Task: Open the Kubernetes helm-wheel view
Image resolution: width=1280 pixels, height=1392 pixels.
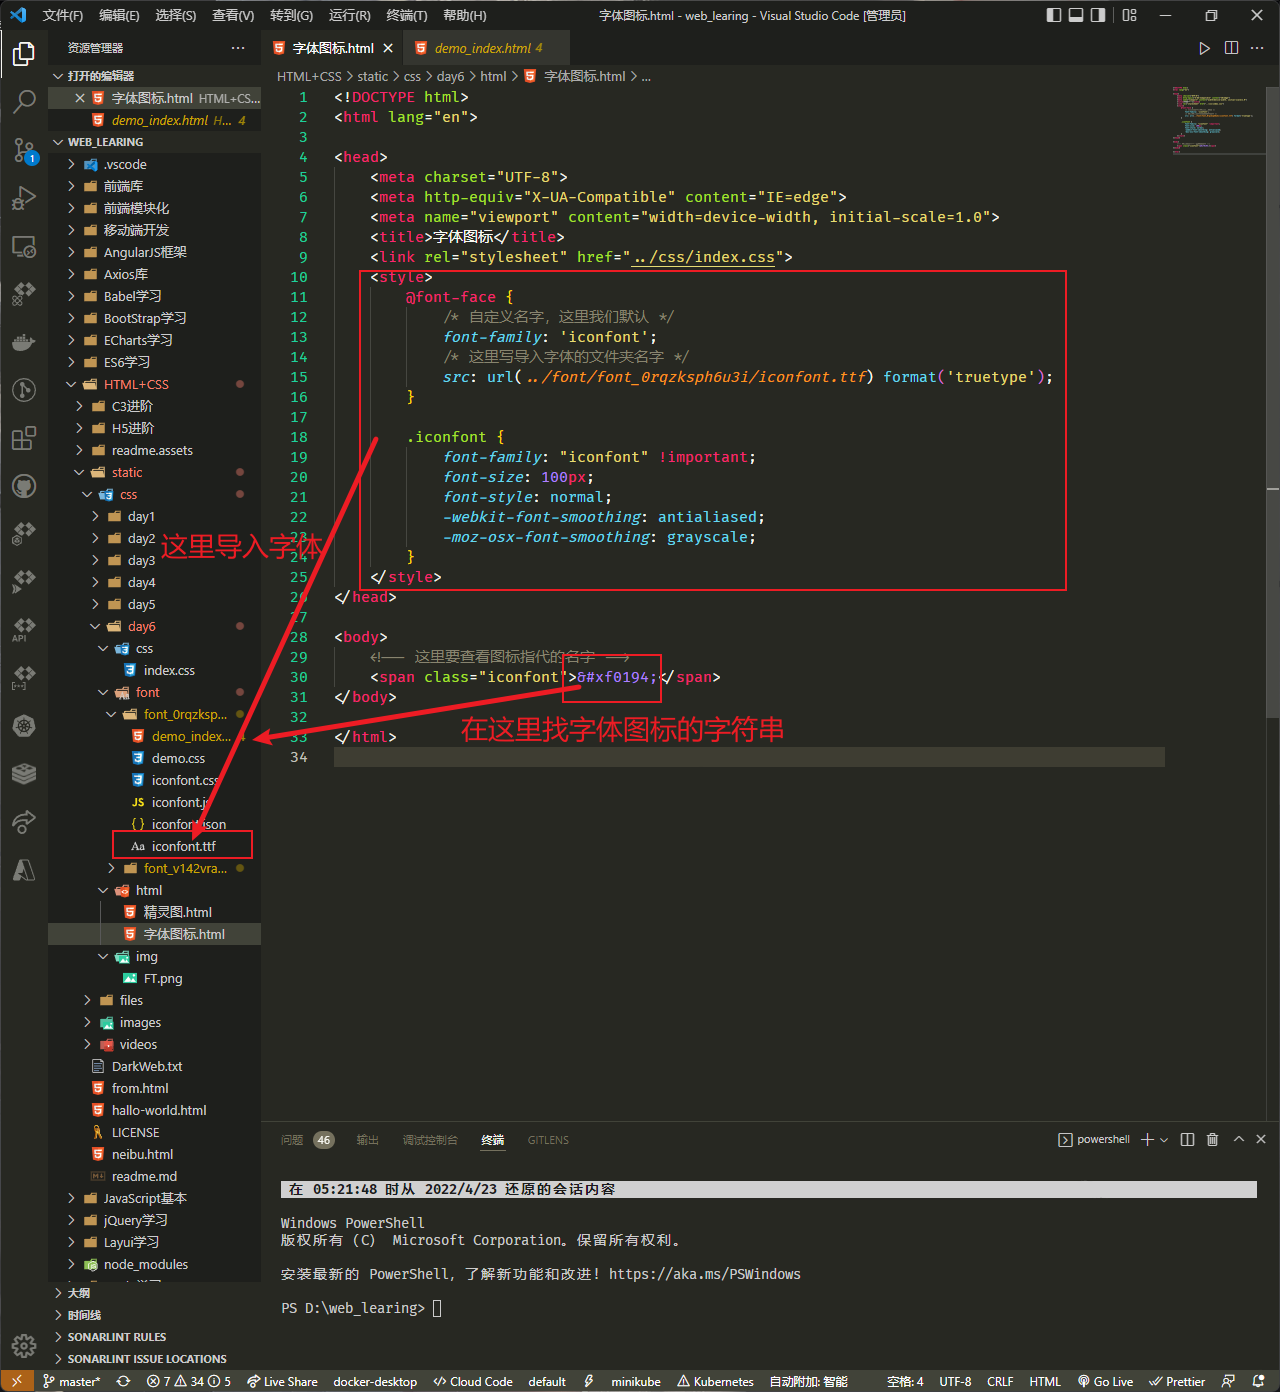Action: (24, 726)
